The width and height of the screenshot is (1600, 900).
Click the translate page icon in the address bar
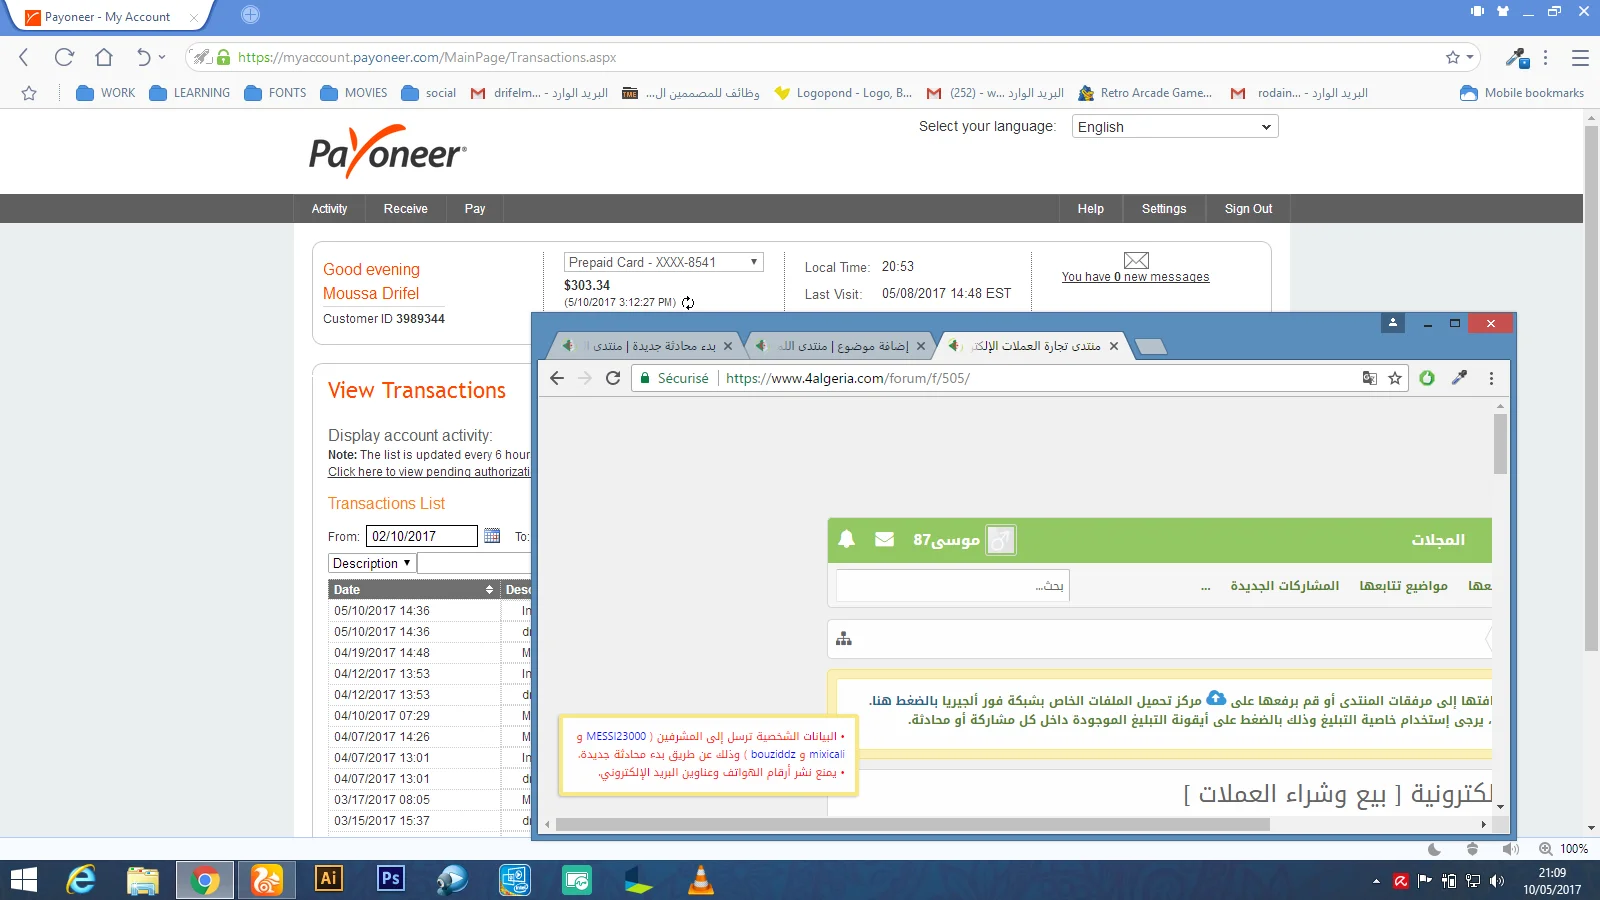tap(1369, 378)
